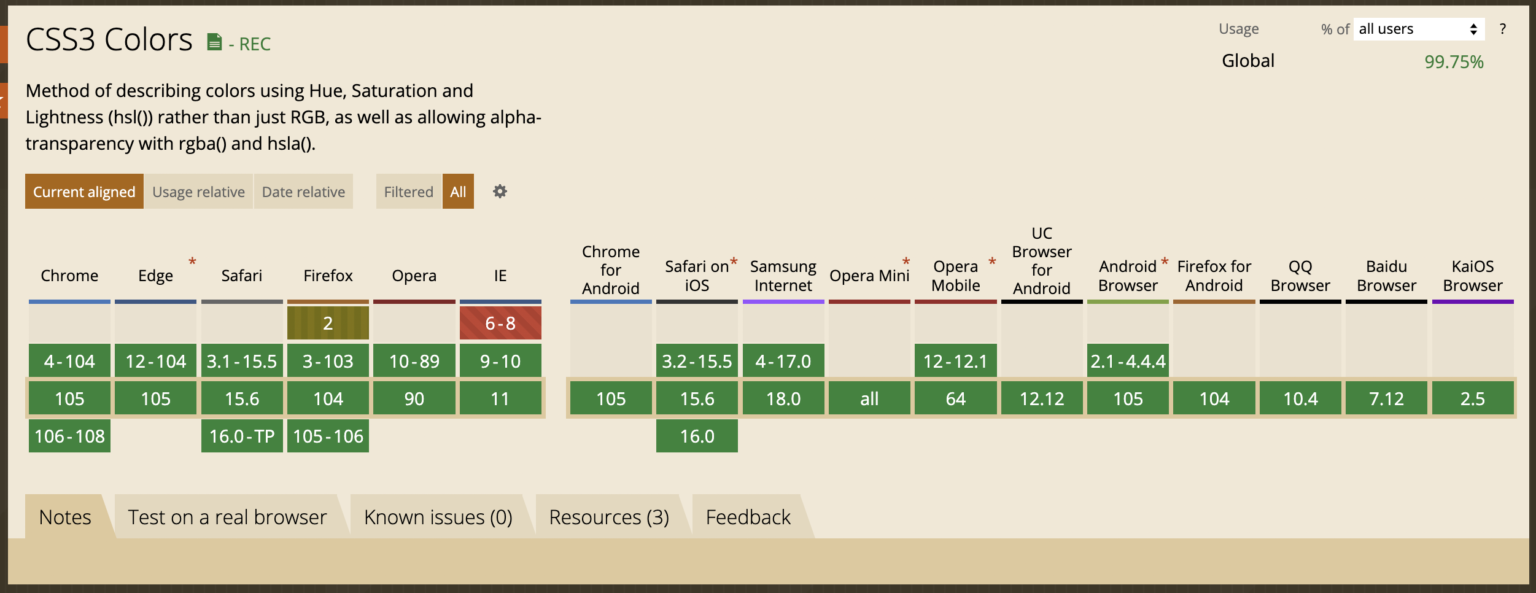This screenshot has height=593, width=1536.
Task: Open the all users dropdown
Action: [x=1418, y=28]
